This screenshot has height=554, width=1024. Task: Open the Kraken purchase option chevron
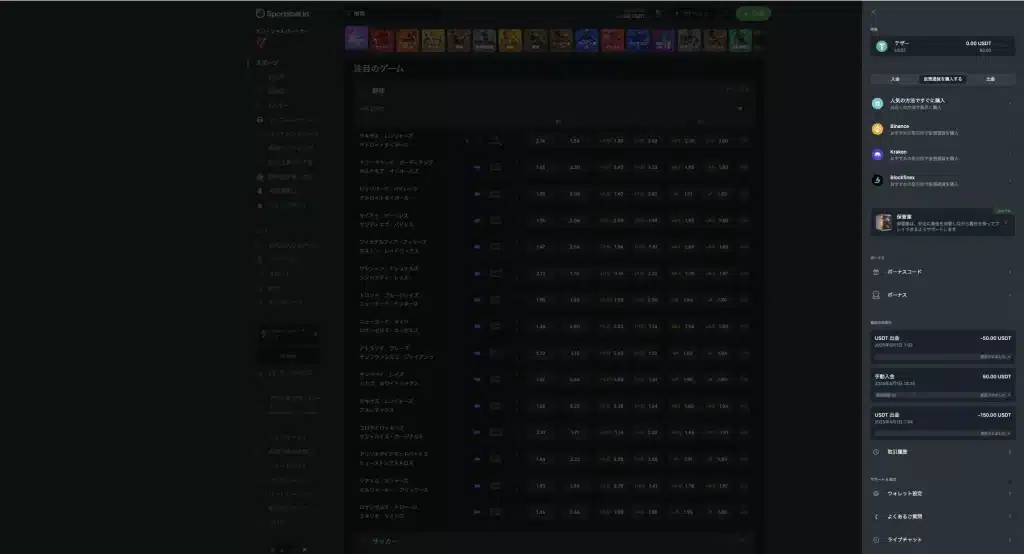(x=1008, y=154)
